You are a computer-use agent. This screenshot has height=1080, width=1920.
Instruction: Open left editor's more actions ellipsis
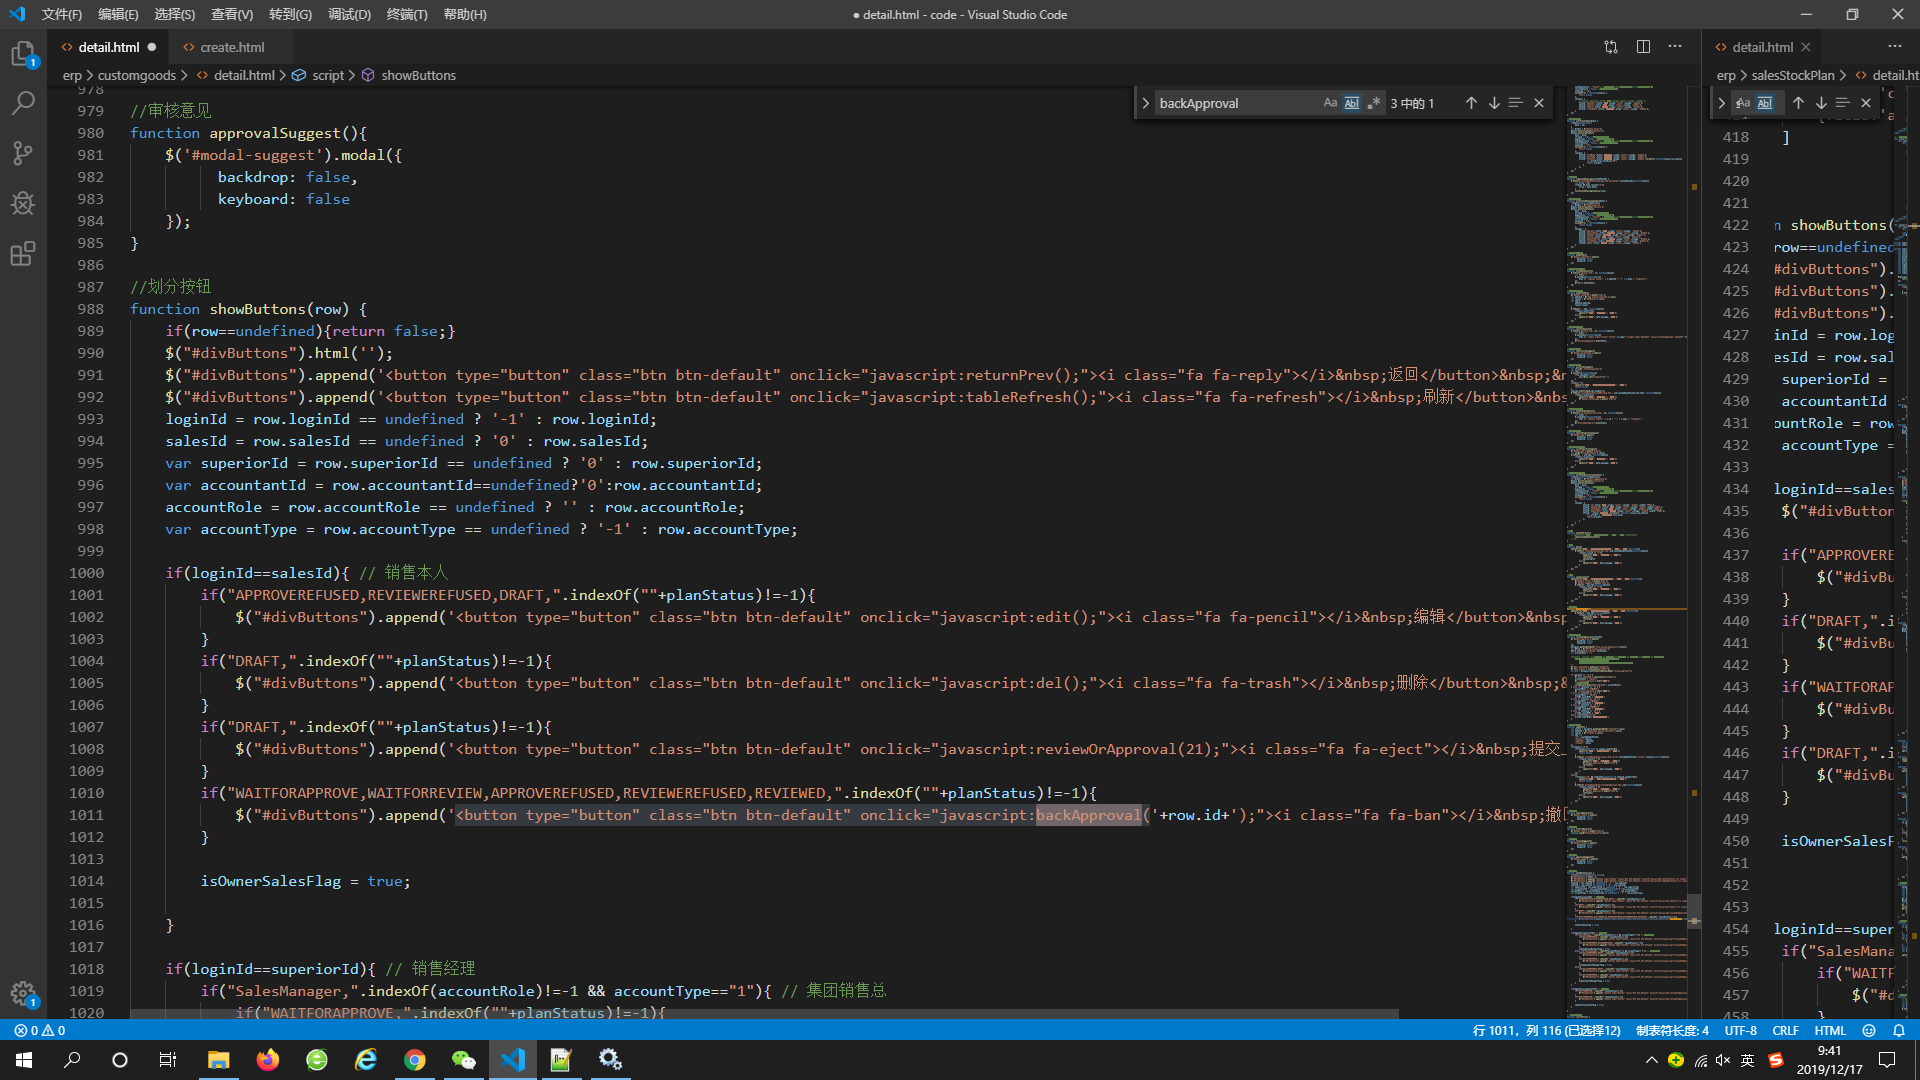click(x=1675, y=47)
